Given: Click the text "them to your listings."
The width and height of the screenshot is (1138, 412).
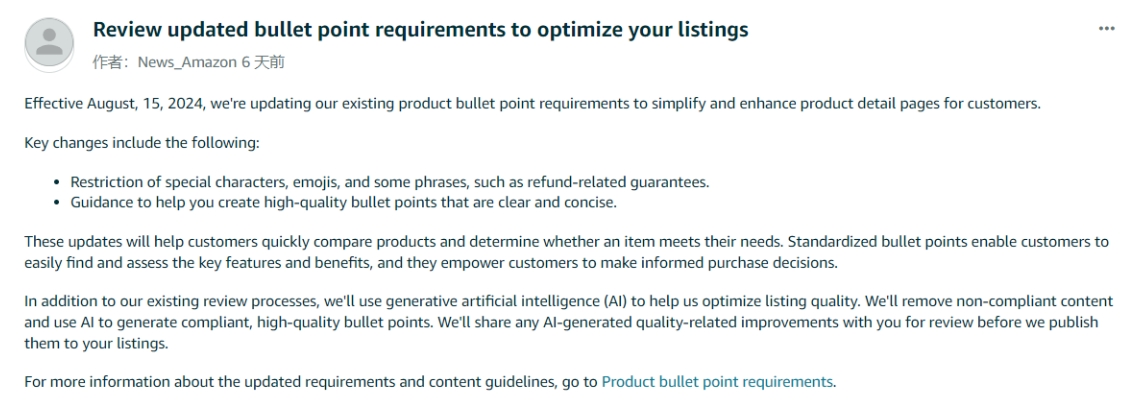Looking at the screenshot, I should coord(96,343).
